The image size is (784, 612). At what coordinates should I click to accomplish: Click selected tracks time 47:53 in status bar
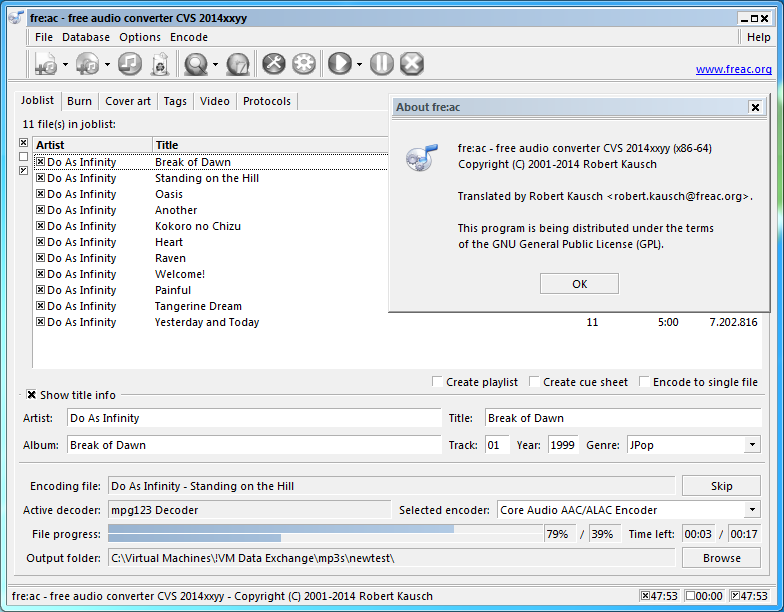click(660, 596)
